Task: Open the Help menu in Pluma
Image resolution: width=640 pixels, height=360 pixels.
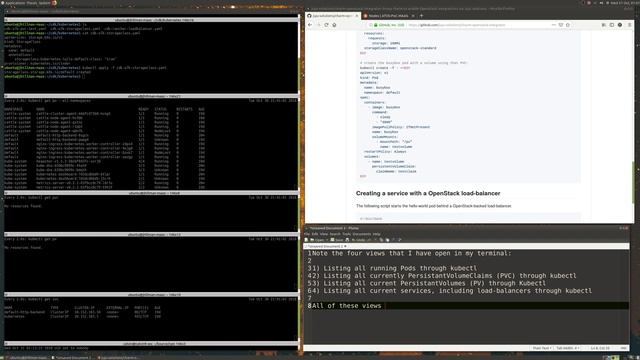Action: 376,234
